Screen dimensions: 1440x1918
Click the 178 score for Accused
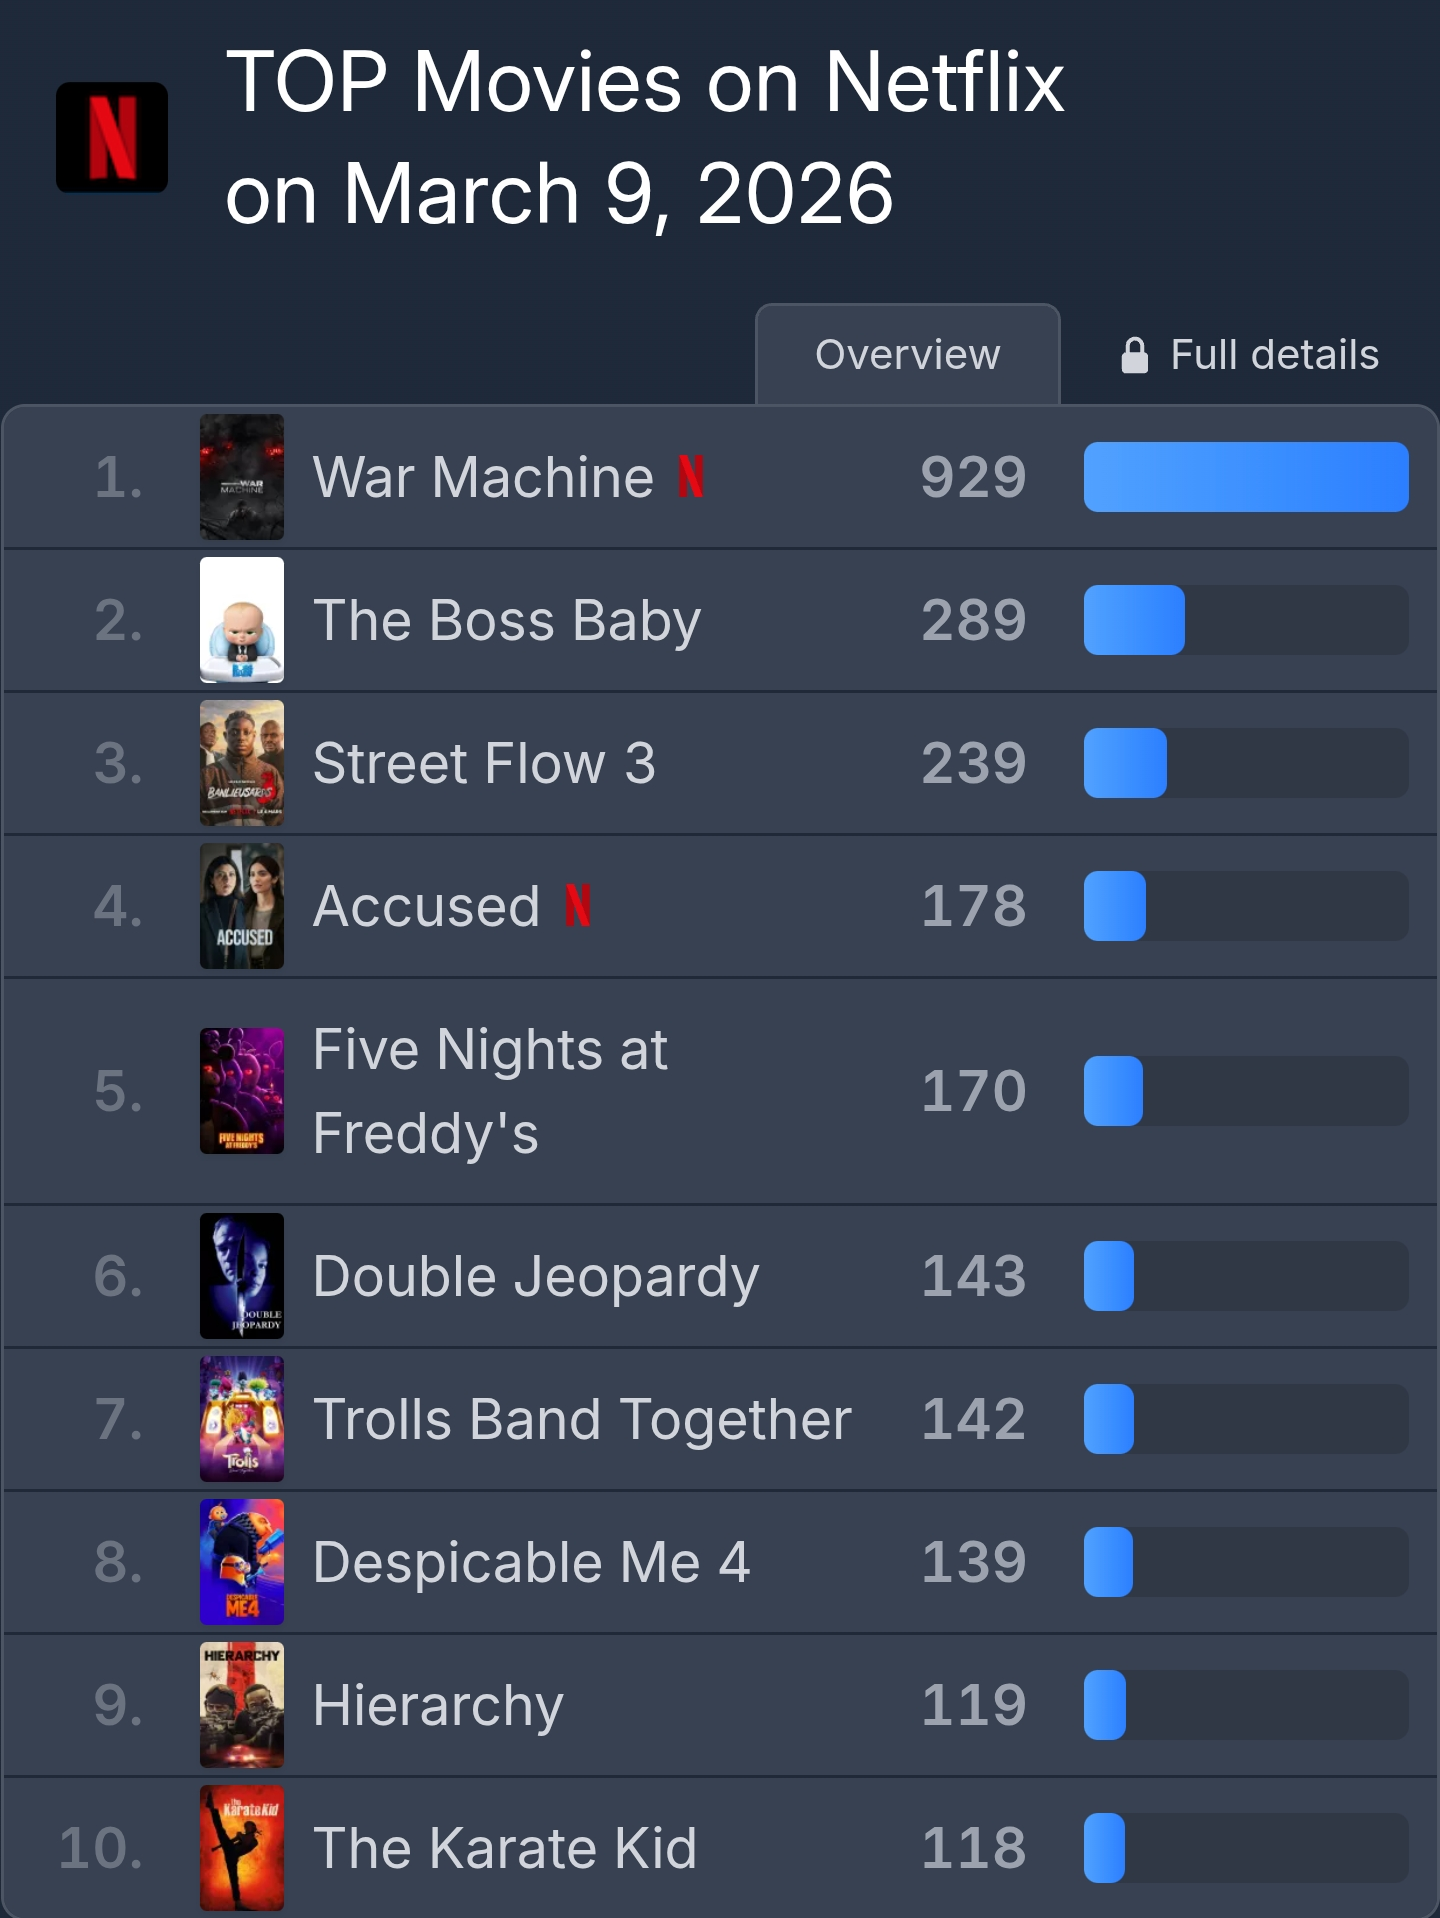pyautogui.click(x=974, y=906)
